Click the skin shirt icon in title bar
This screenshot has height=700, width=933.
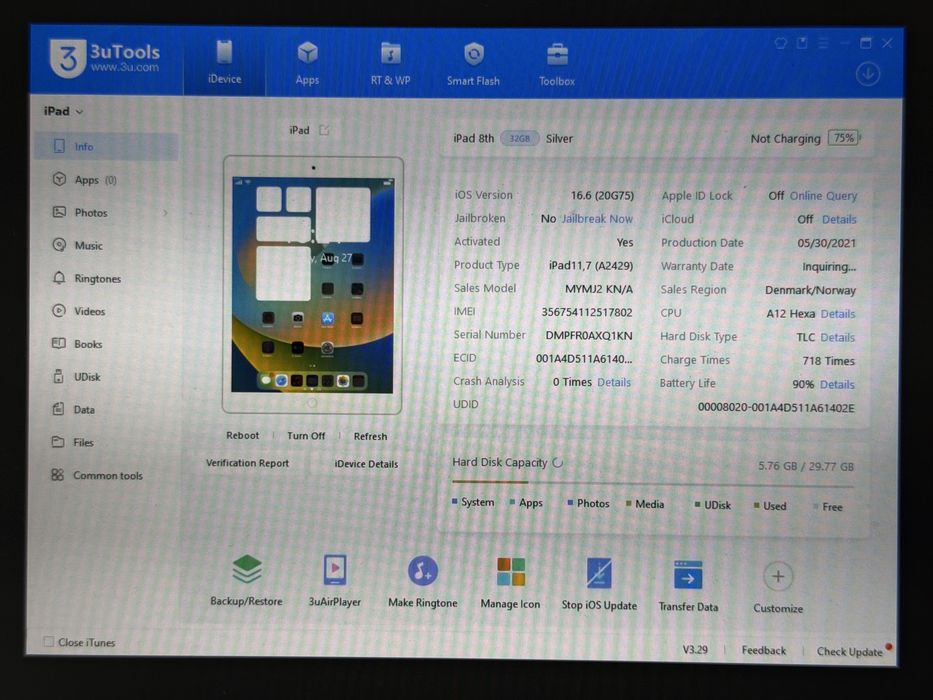(x=781, y=43)
